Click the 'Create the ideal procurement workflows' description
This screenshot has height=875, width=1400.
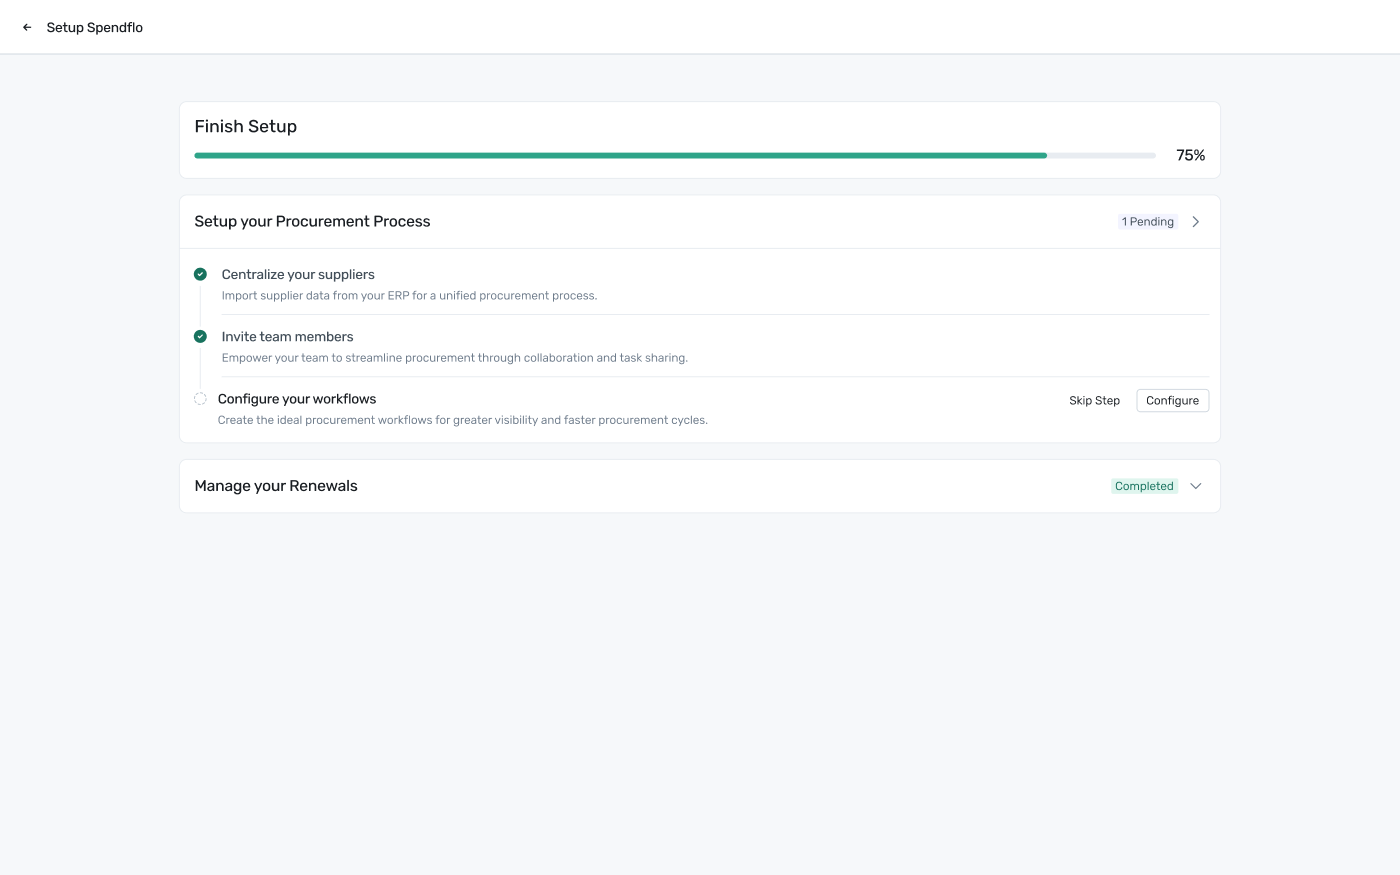pyautogui.click(x=463, y=420)
